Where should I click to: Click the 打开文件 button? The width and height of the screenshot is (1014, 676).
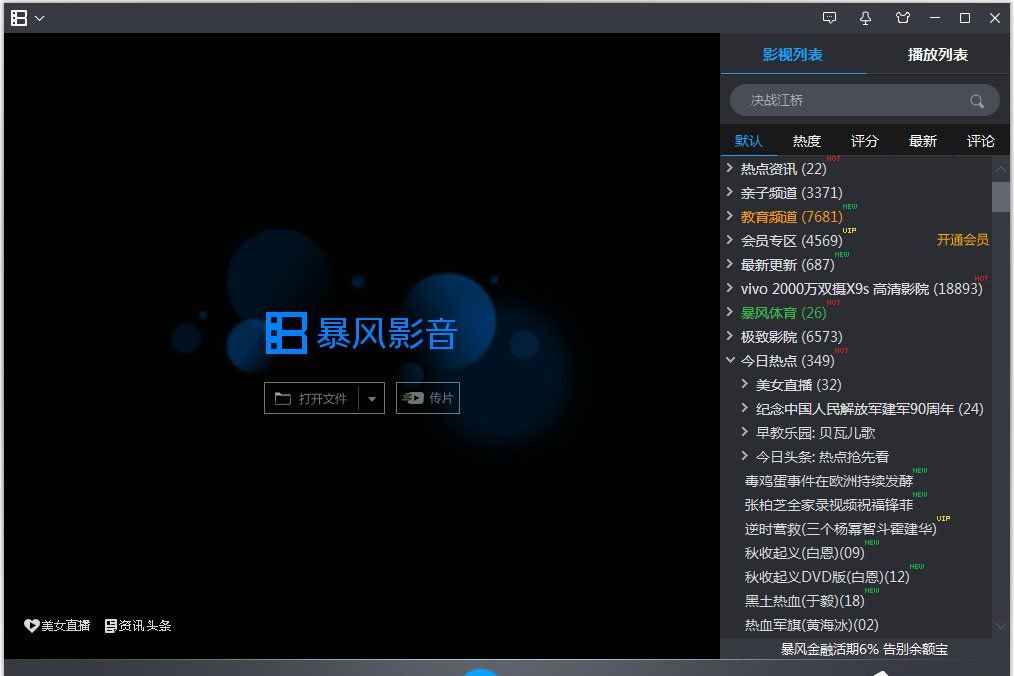pos(312,398)
